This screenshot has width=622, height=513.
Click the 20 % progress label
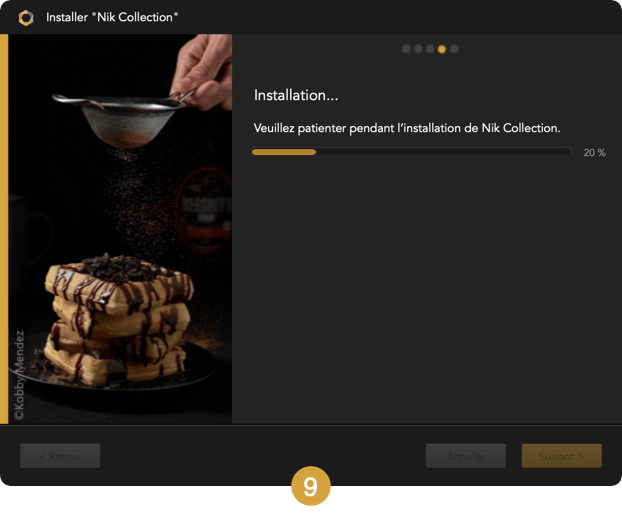(x=594, y=153)
